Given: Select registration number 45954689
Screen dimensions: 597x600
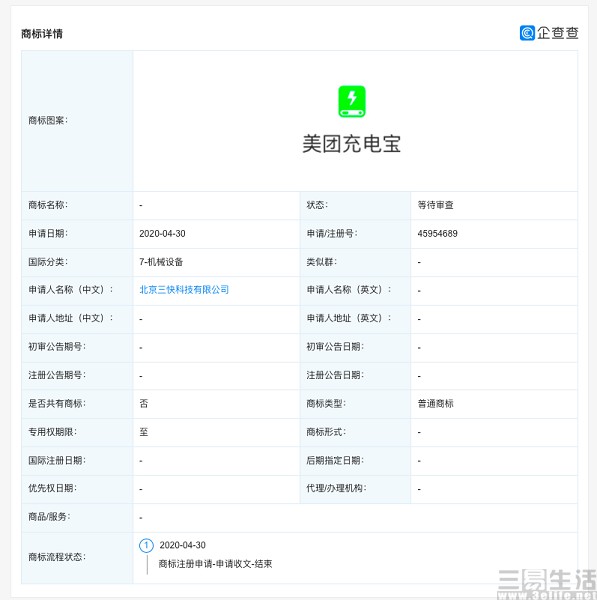Looking at the screenshot, I should click(437, 233).
